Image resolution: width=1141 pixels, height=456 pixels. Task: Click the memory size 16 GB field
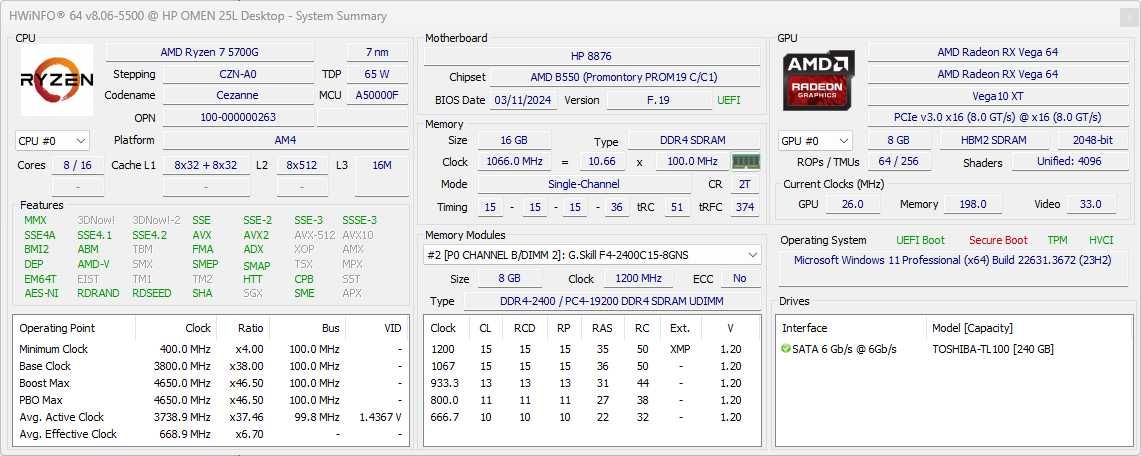tap(514, 140)
